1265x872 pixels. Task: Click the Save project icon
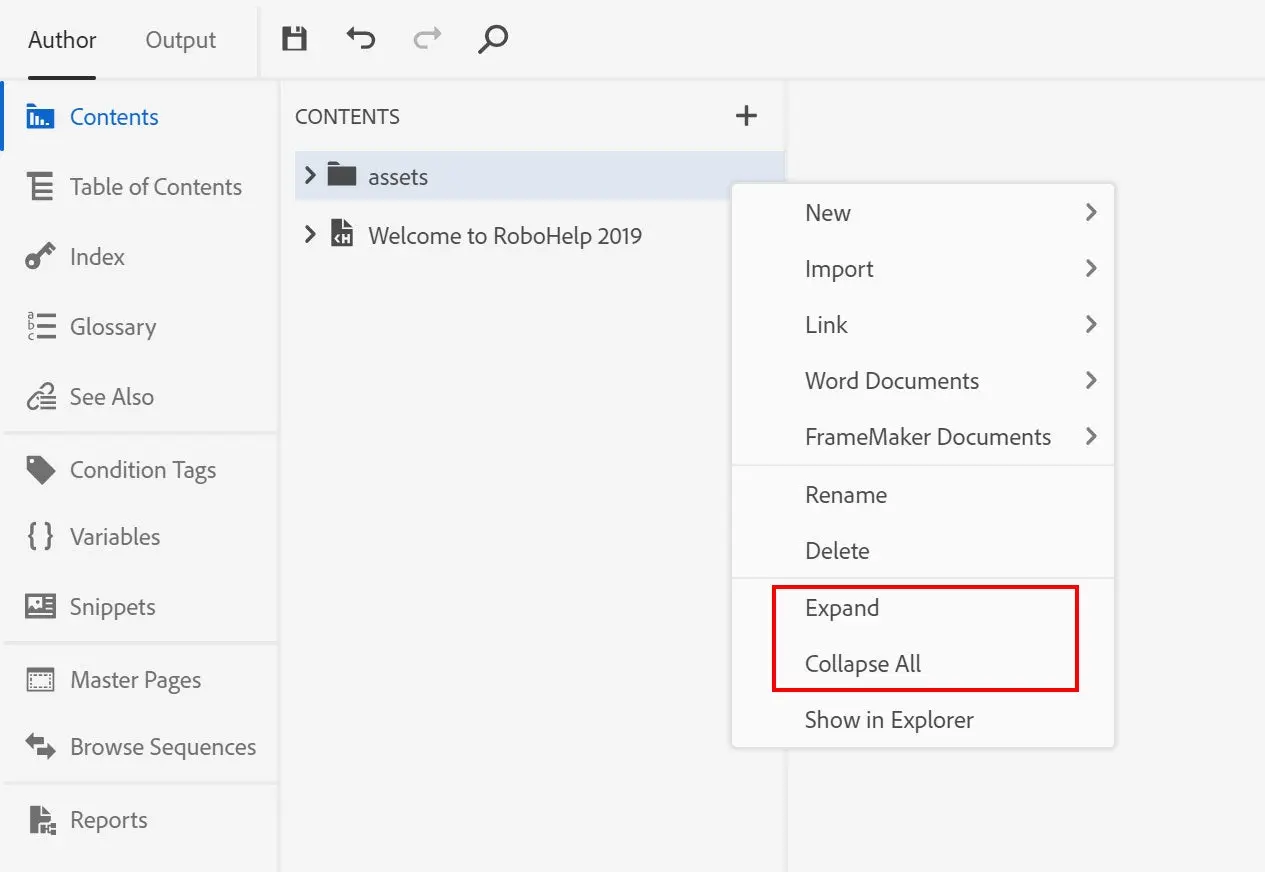(x=294, y=37)
